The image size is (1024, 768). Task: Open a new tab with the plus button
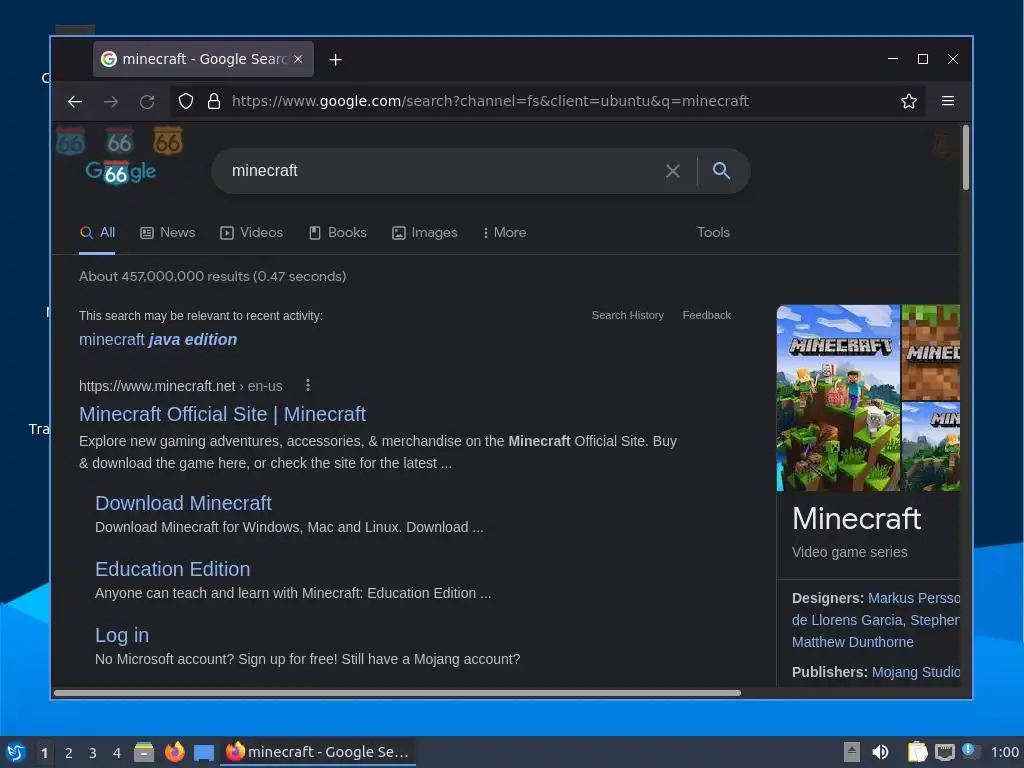point(335,59)
